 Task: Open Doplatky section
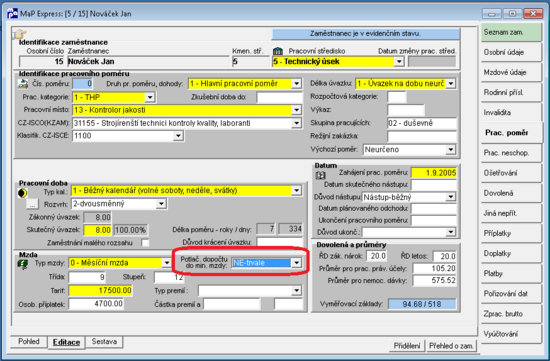click(x=511, y=253)
